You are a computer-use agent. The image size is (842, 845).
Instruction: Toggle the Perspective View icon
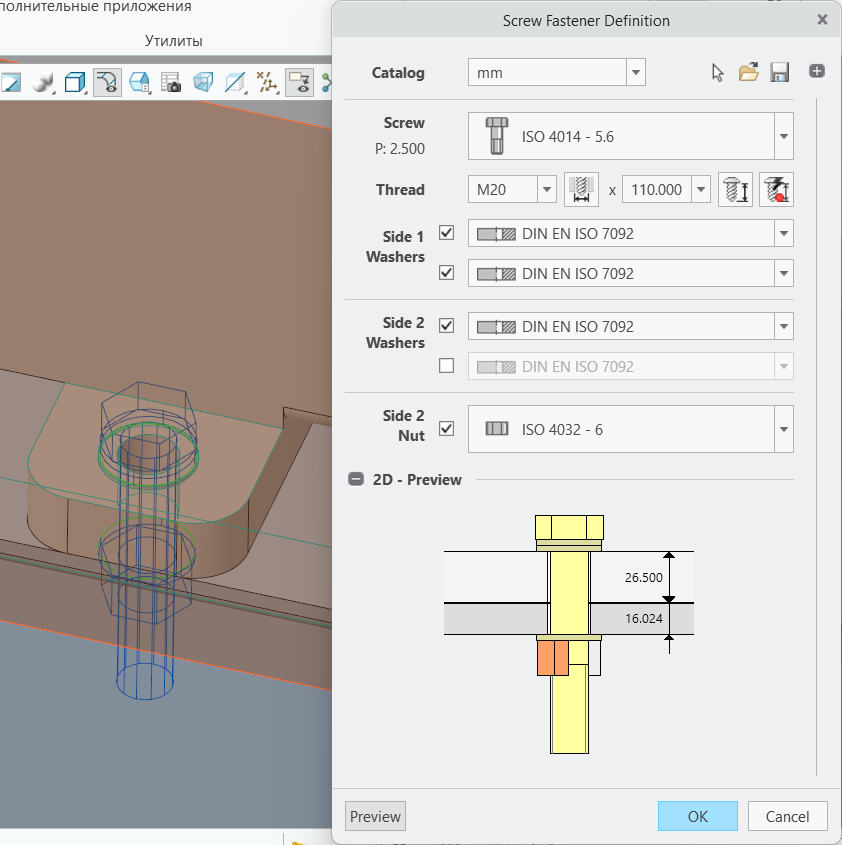point(203,82)
